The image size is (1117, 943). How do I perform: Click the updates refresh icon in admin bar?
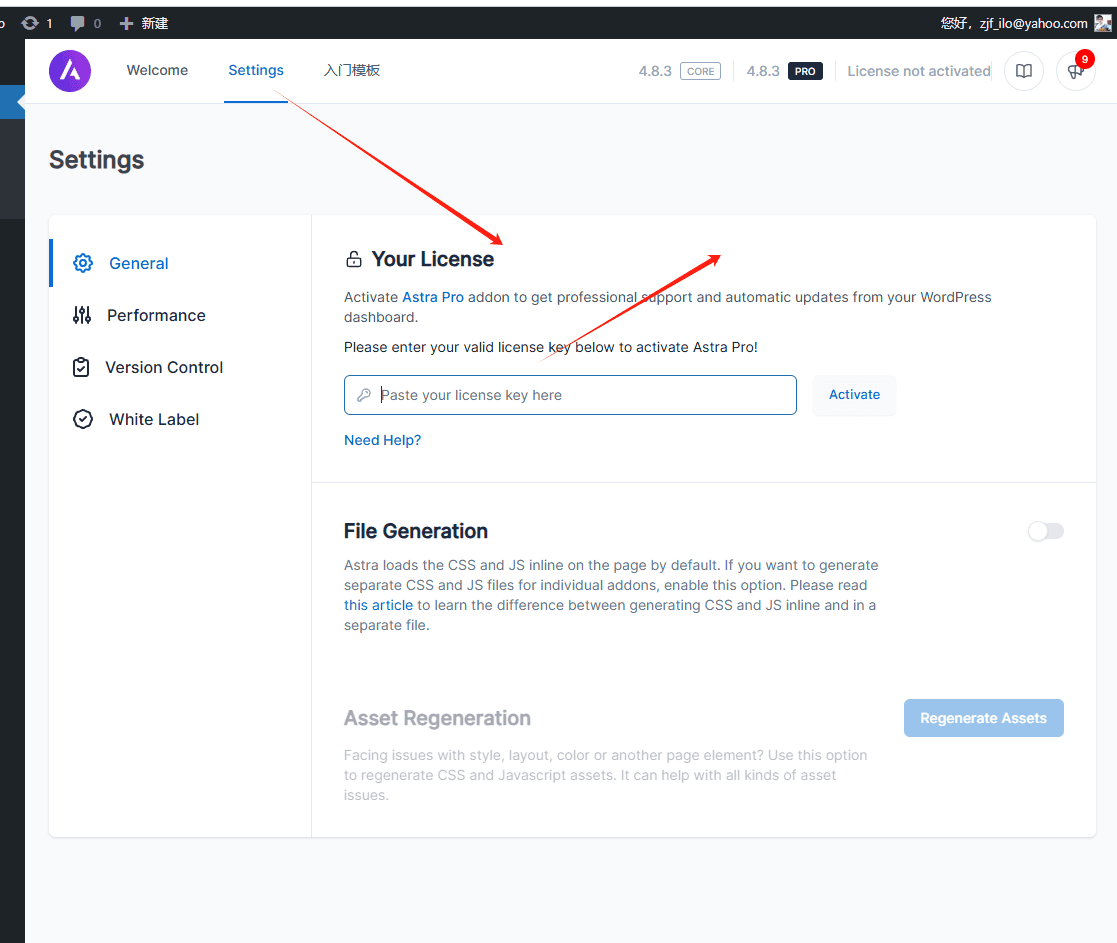point(30,23)
